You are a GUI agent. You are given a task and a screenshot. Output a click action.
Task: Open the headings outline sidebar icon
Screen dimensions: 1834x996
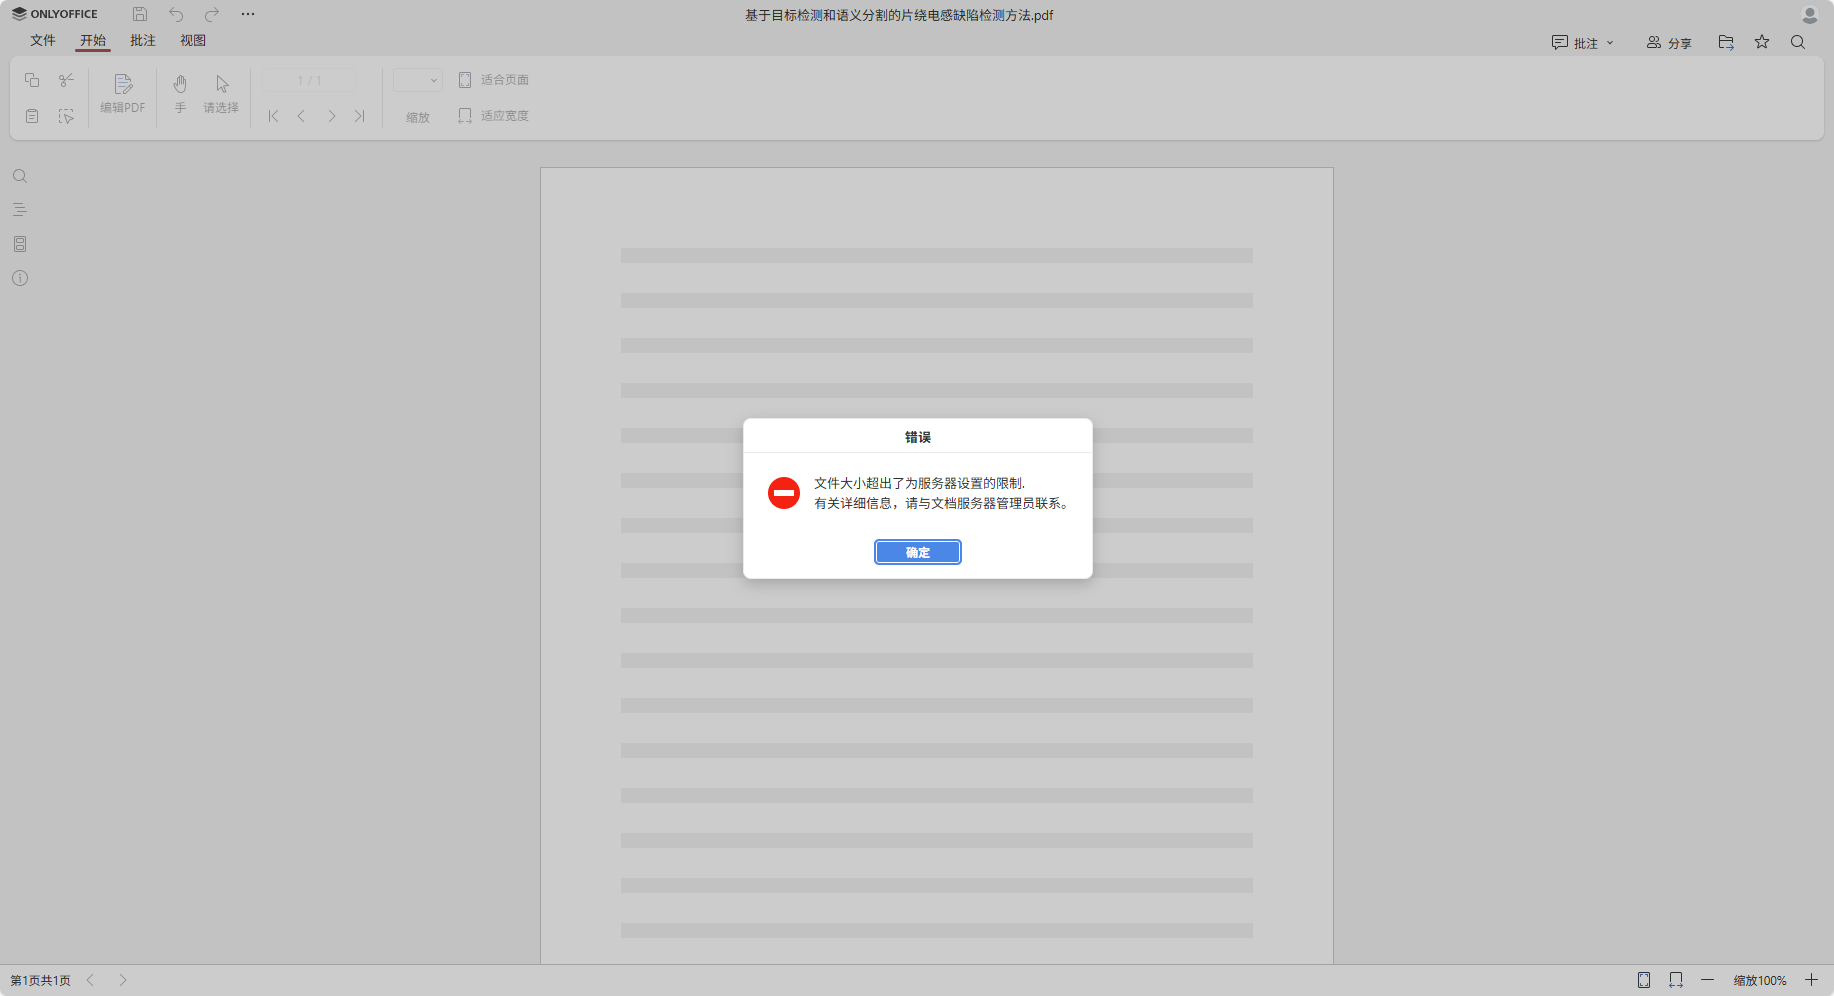pyautogui.click(x=20, y=210)
